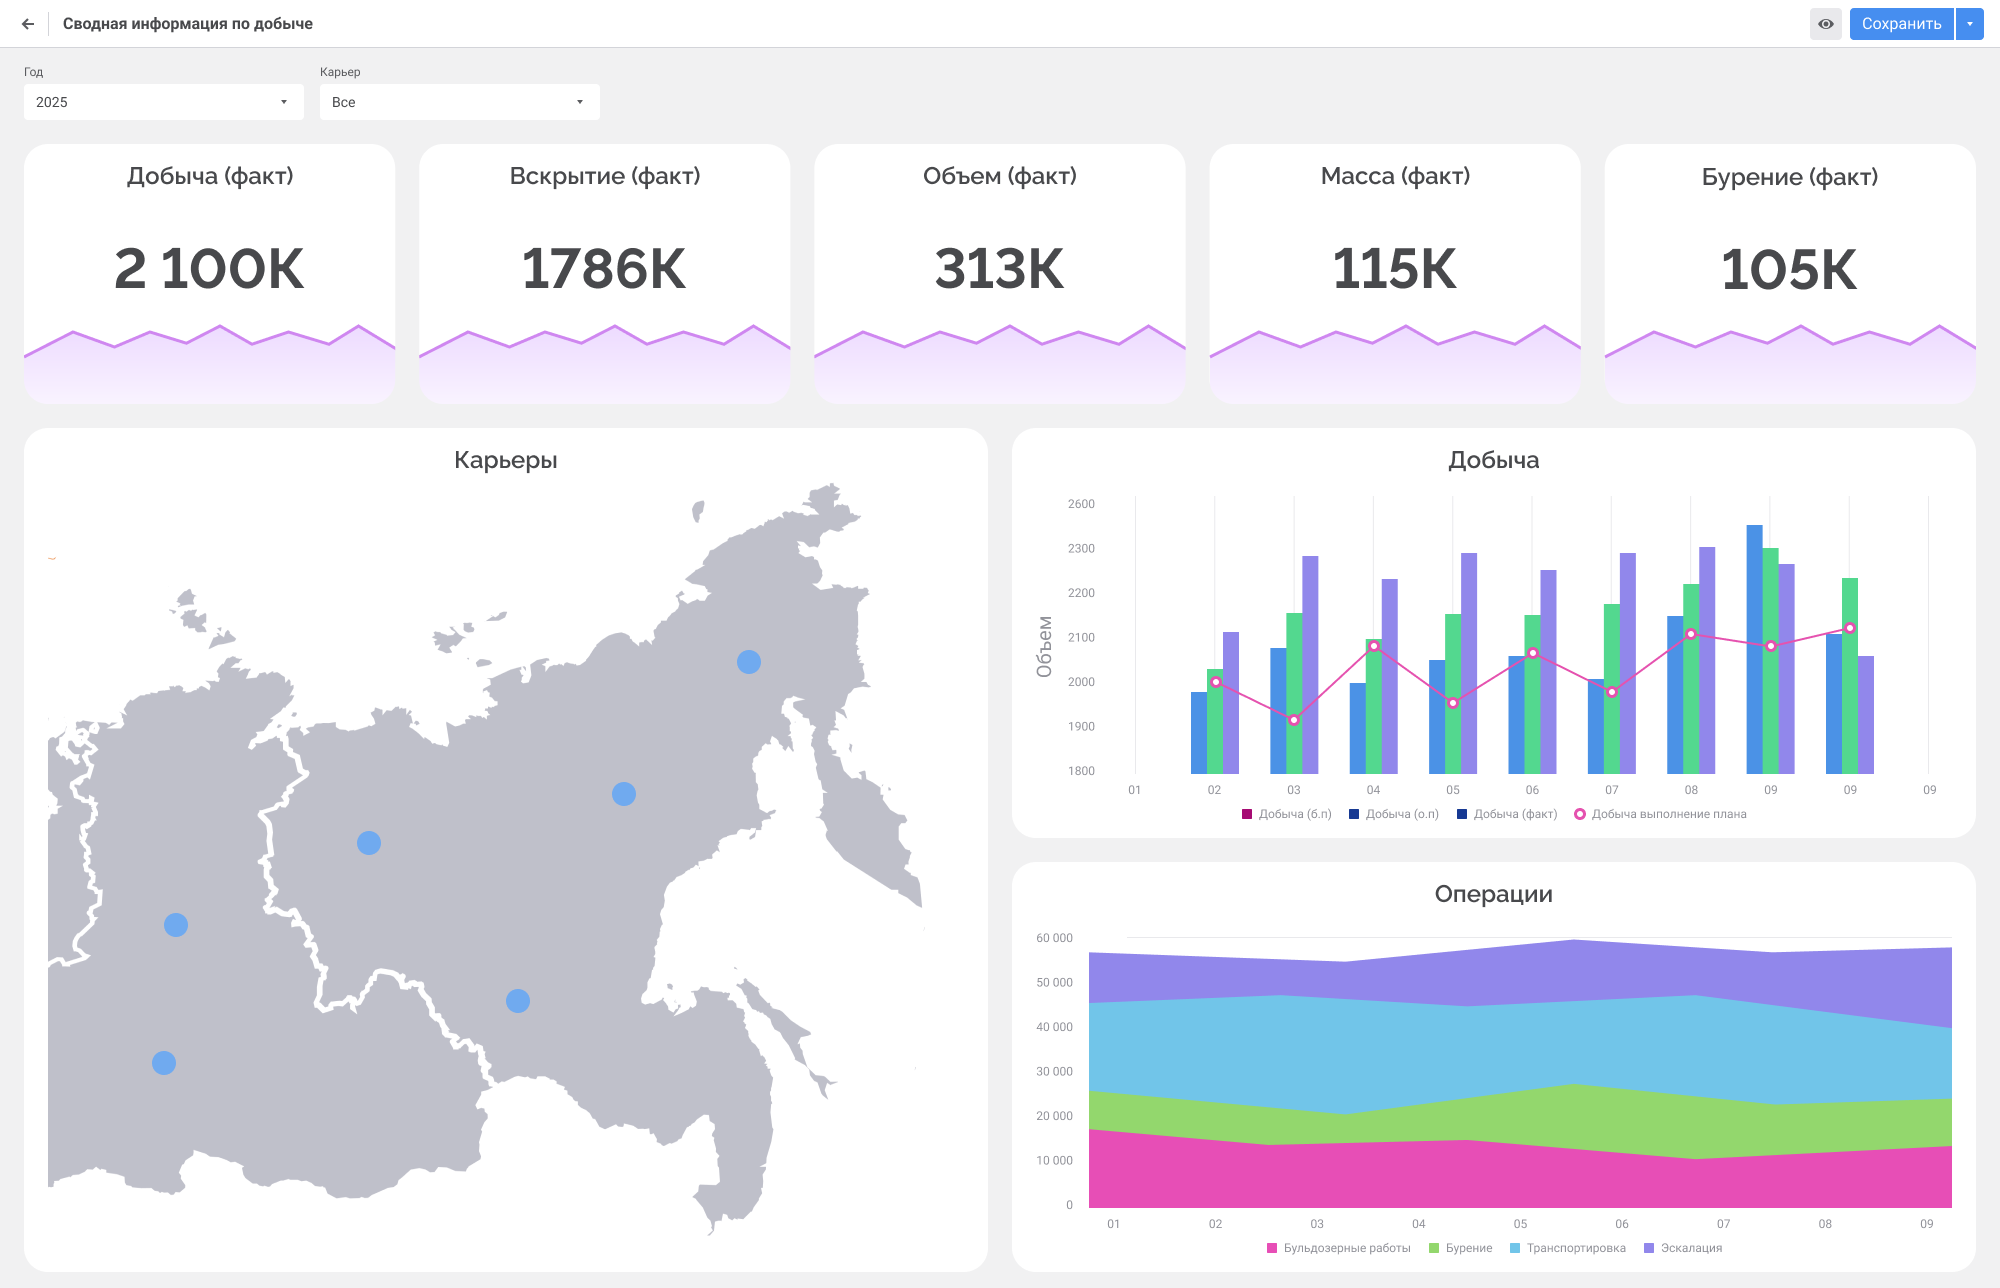Open the Год dropdown showing 2025
The image size is (2000, 1288).
[163, 102]
